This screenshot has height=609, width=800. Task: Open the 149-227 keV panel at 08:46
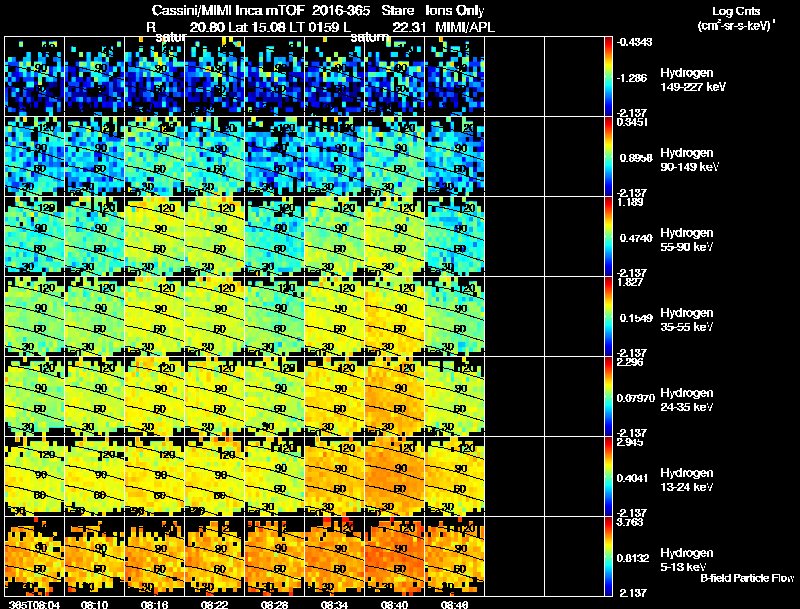[x=454, y=77]
